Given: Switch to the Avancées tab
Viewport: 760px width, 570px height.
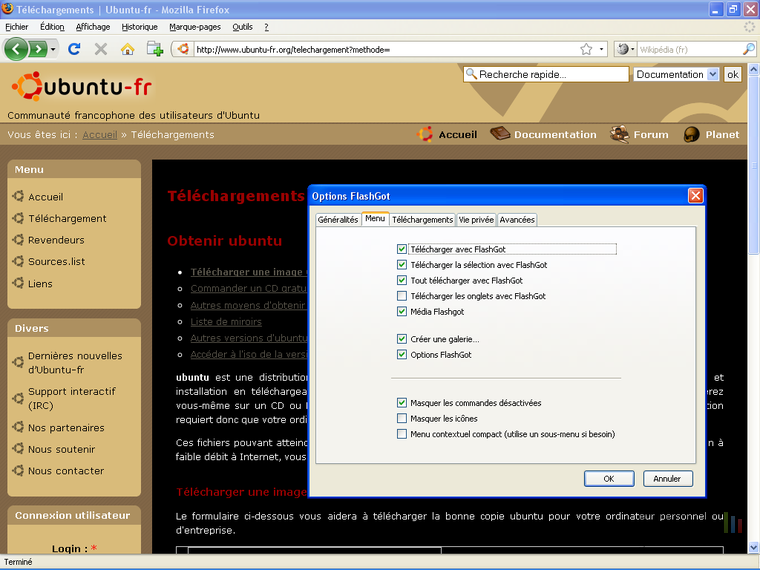Looking at the screenshot, I should coord(517,220).
